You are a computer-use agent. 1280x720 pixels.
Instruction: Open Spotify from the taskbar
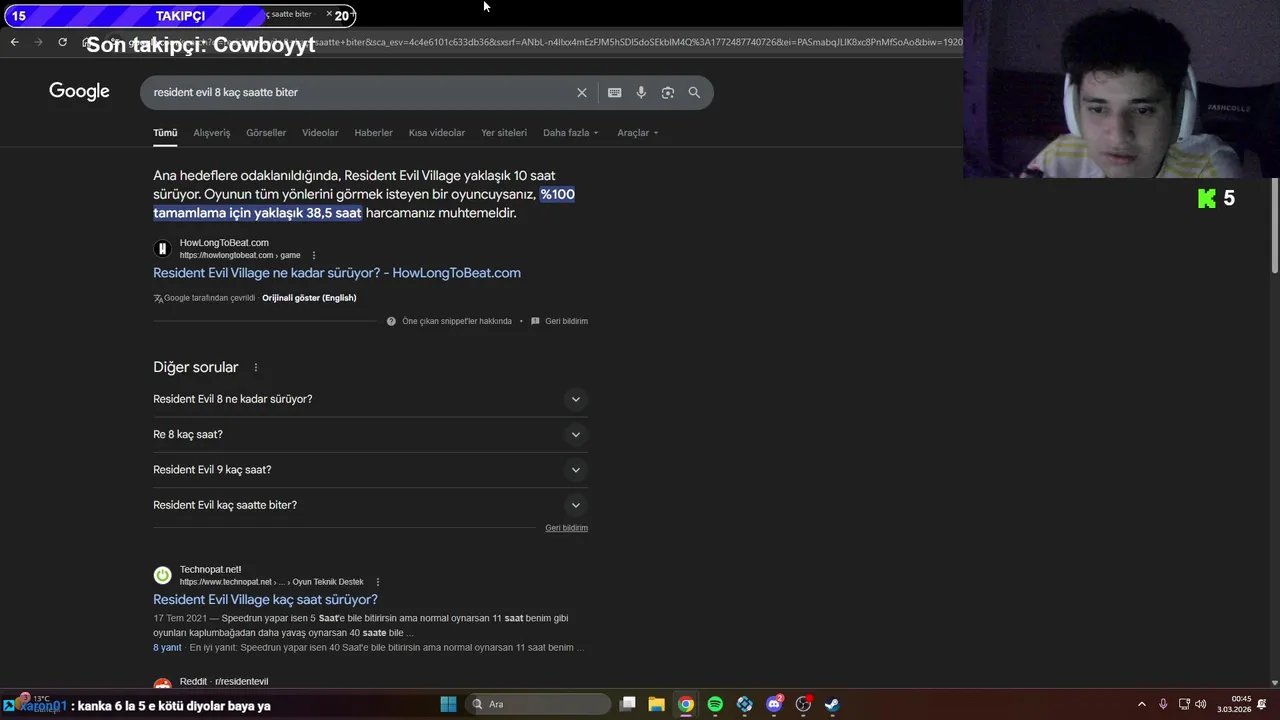(715, 704)
